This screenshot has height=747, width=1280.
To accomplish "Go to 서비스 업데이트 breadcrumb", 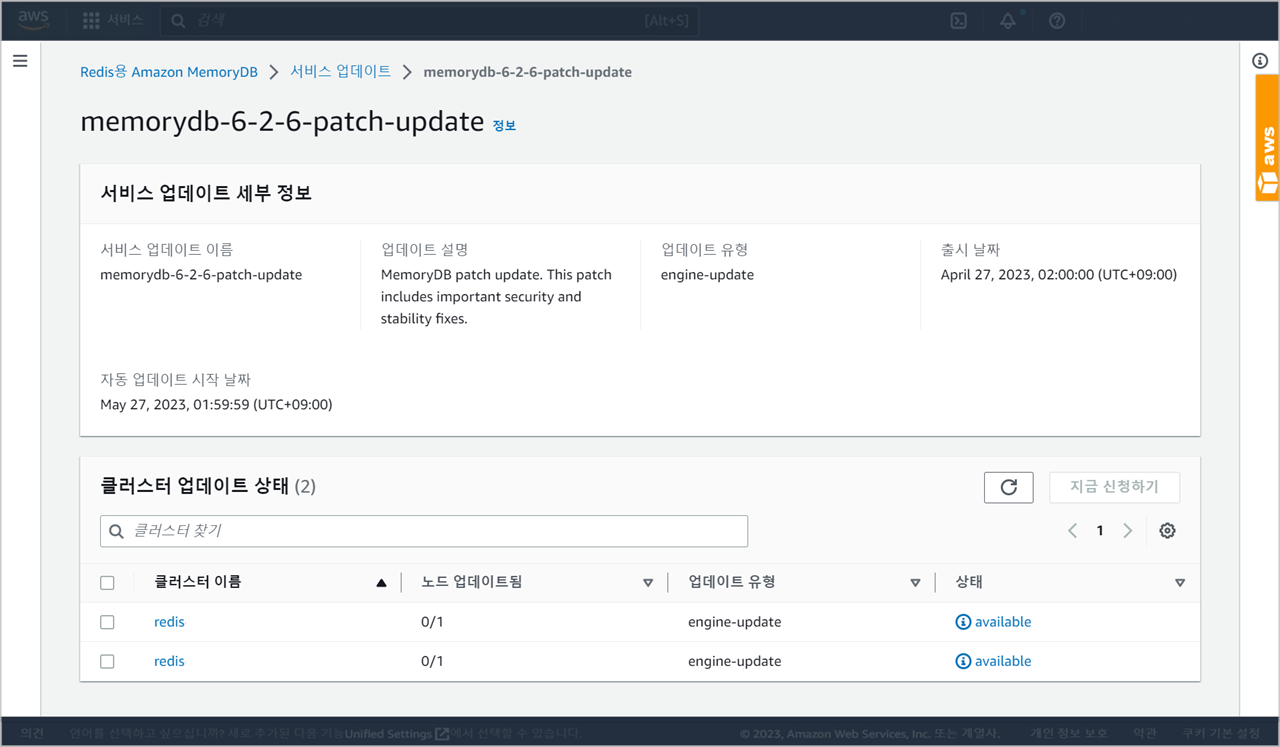I will 340,72.
